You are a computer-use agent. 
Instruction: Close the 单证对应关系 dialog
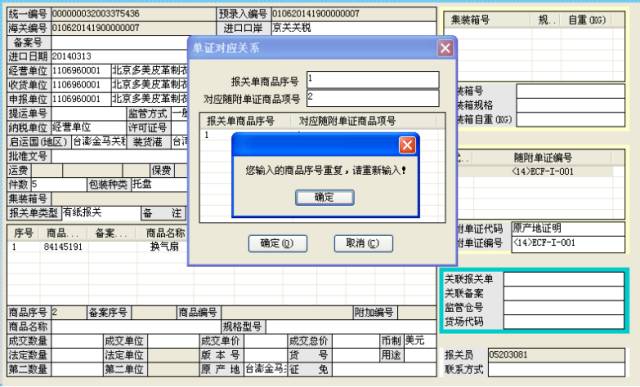[x=445, y=48]
